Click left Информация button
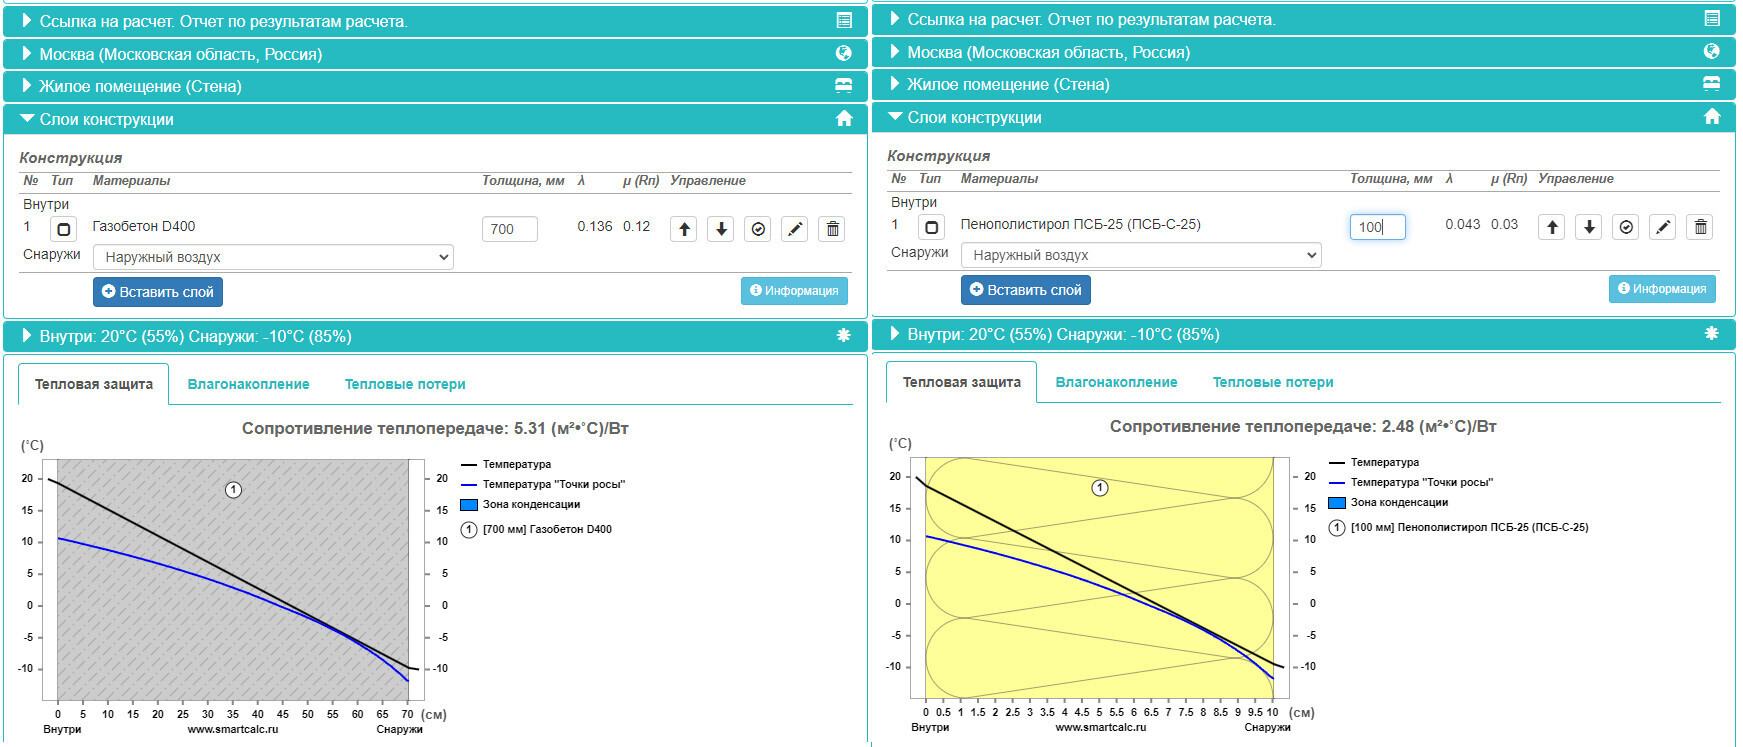This screenshot has height=747, width=1743. click(x=794, y=291)
